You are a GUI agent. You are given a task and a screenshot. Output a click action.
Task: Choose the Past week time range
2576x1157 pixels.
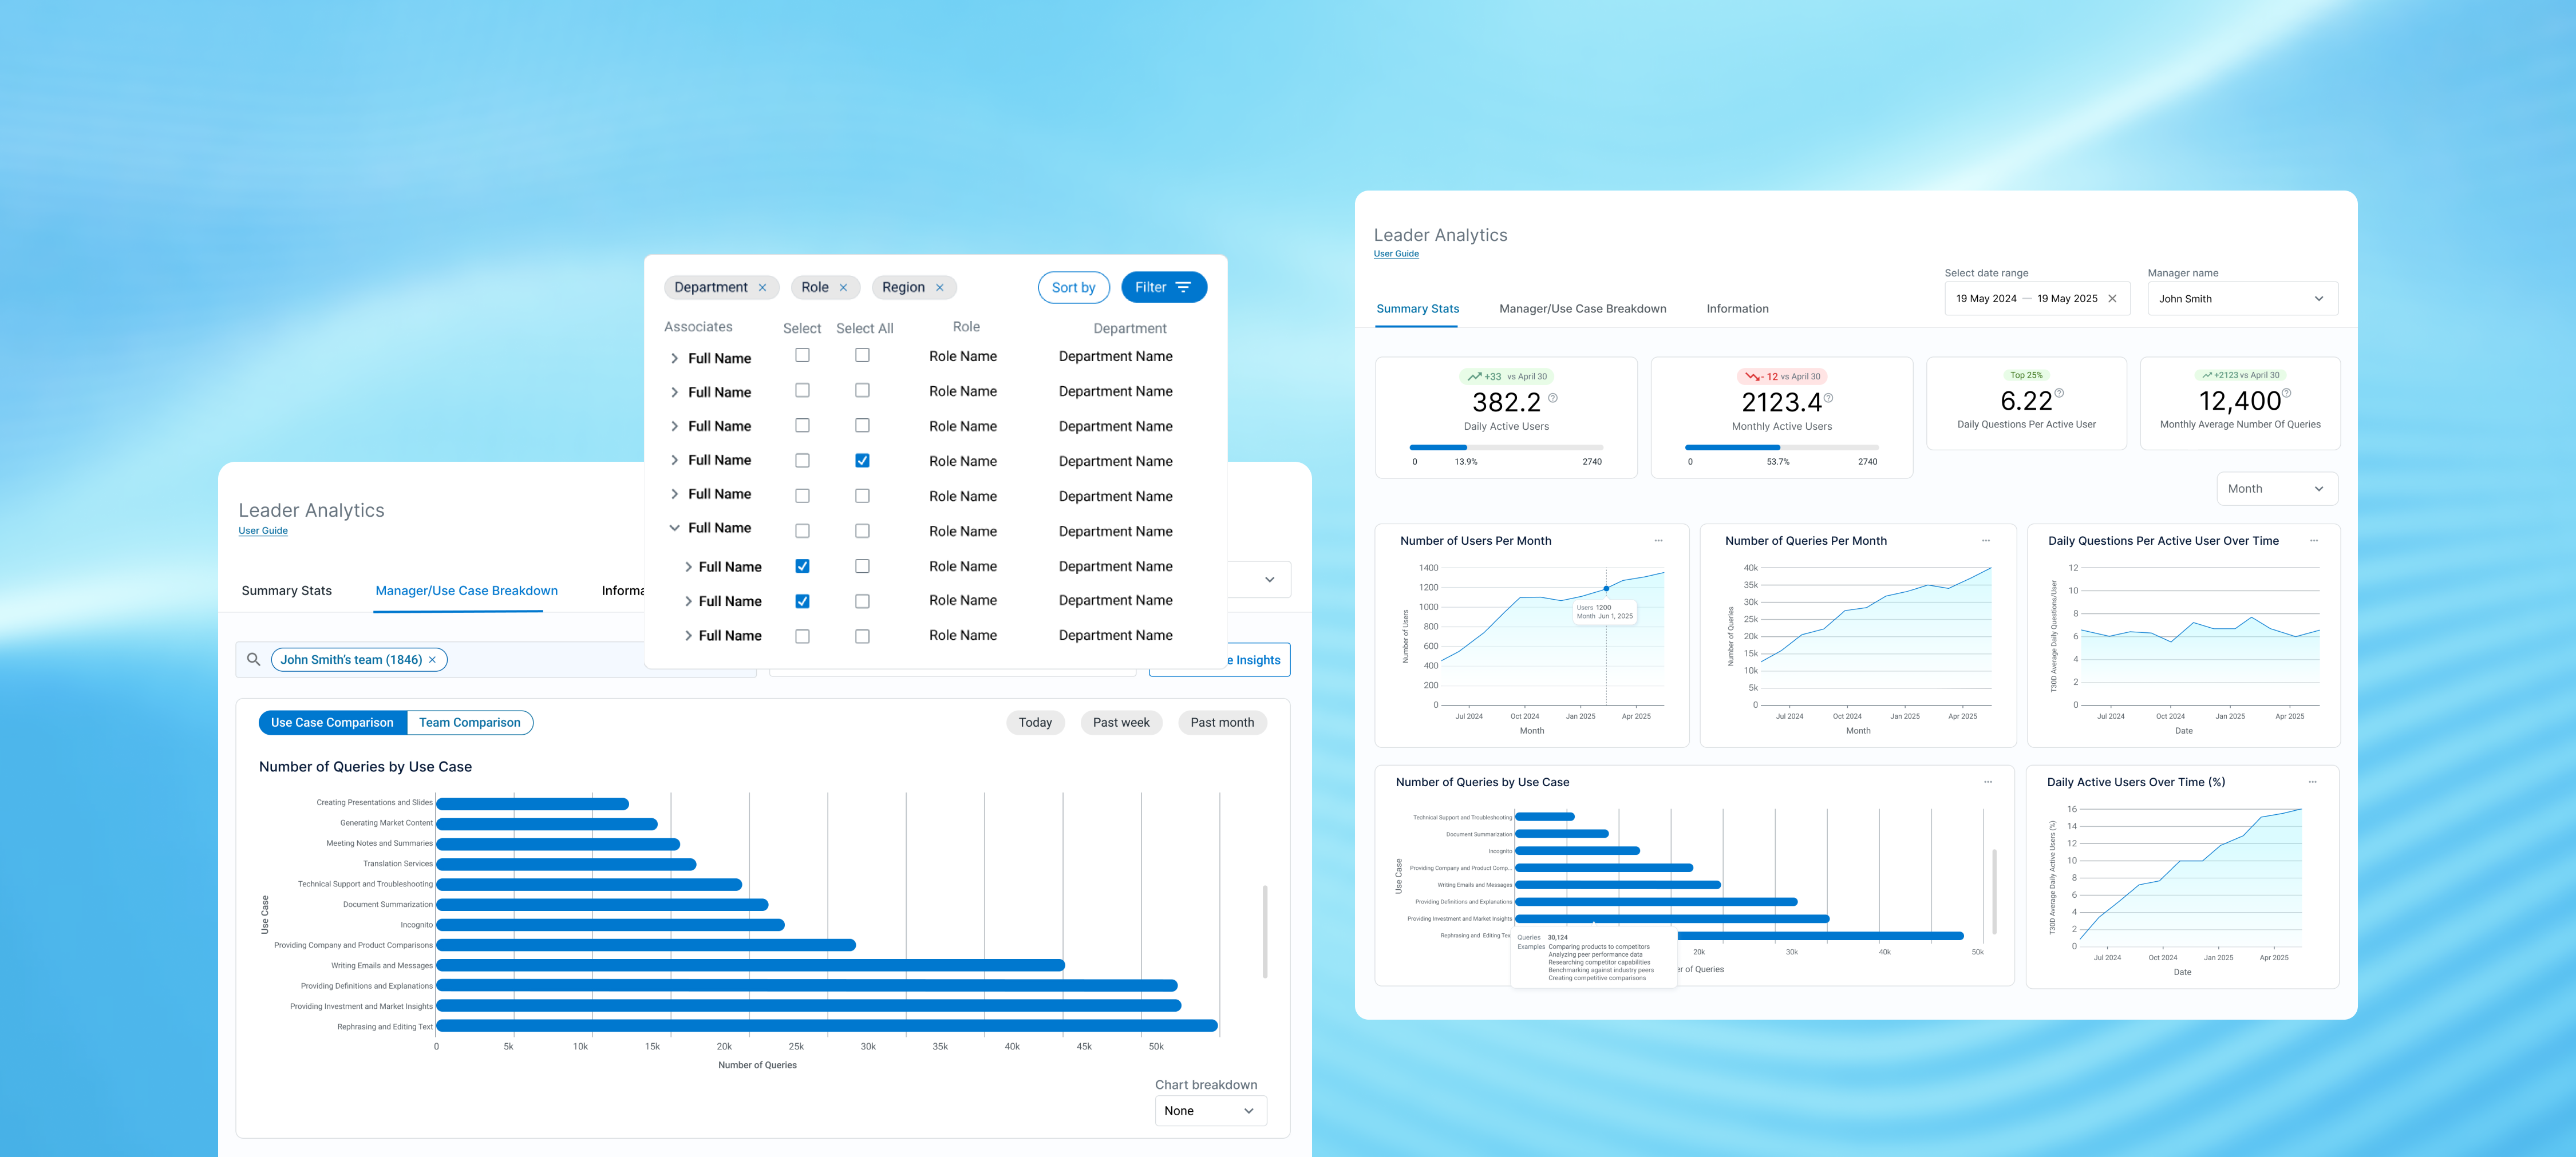pos(1121,723)
